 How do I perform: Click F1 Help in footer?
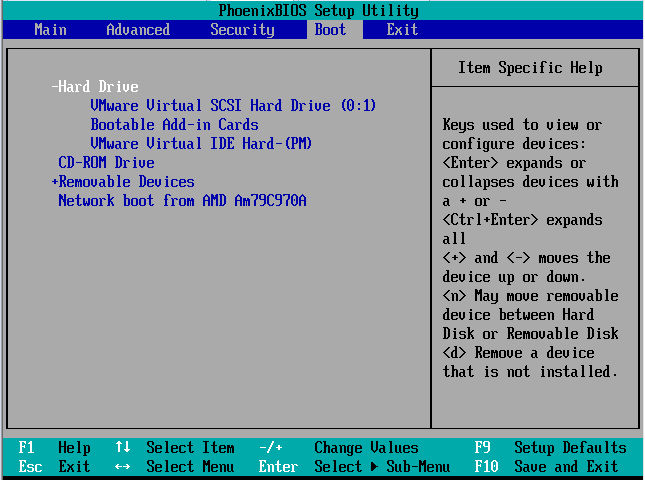pyautogui.click(x=54, y=448)
